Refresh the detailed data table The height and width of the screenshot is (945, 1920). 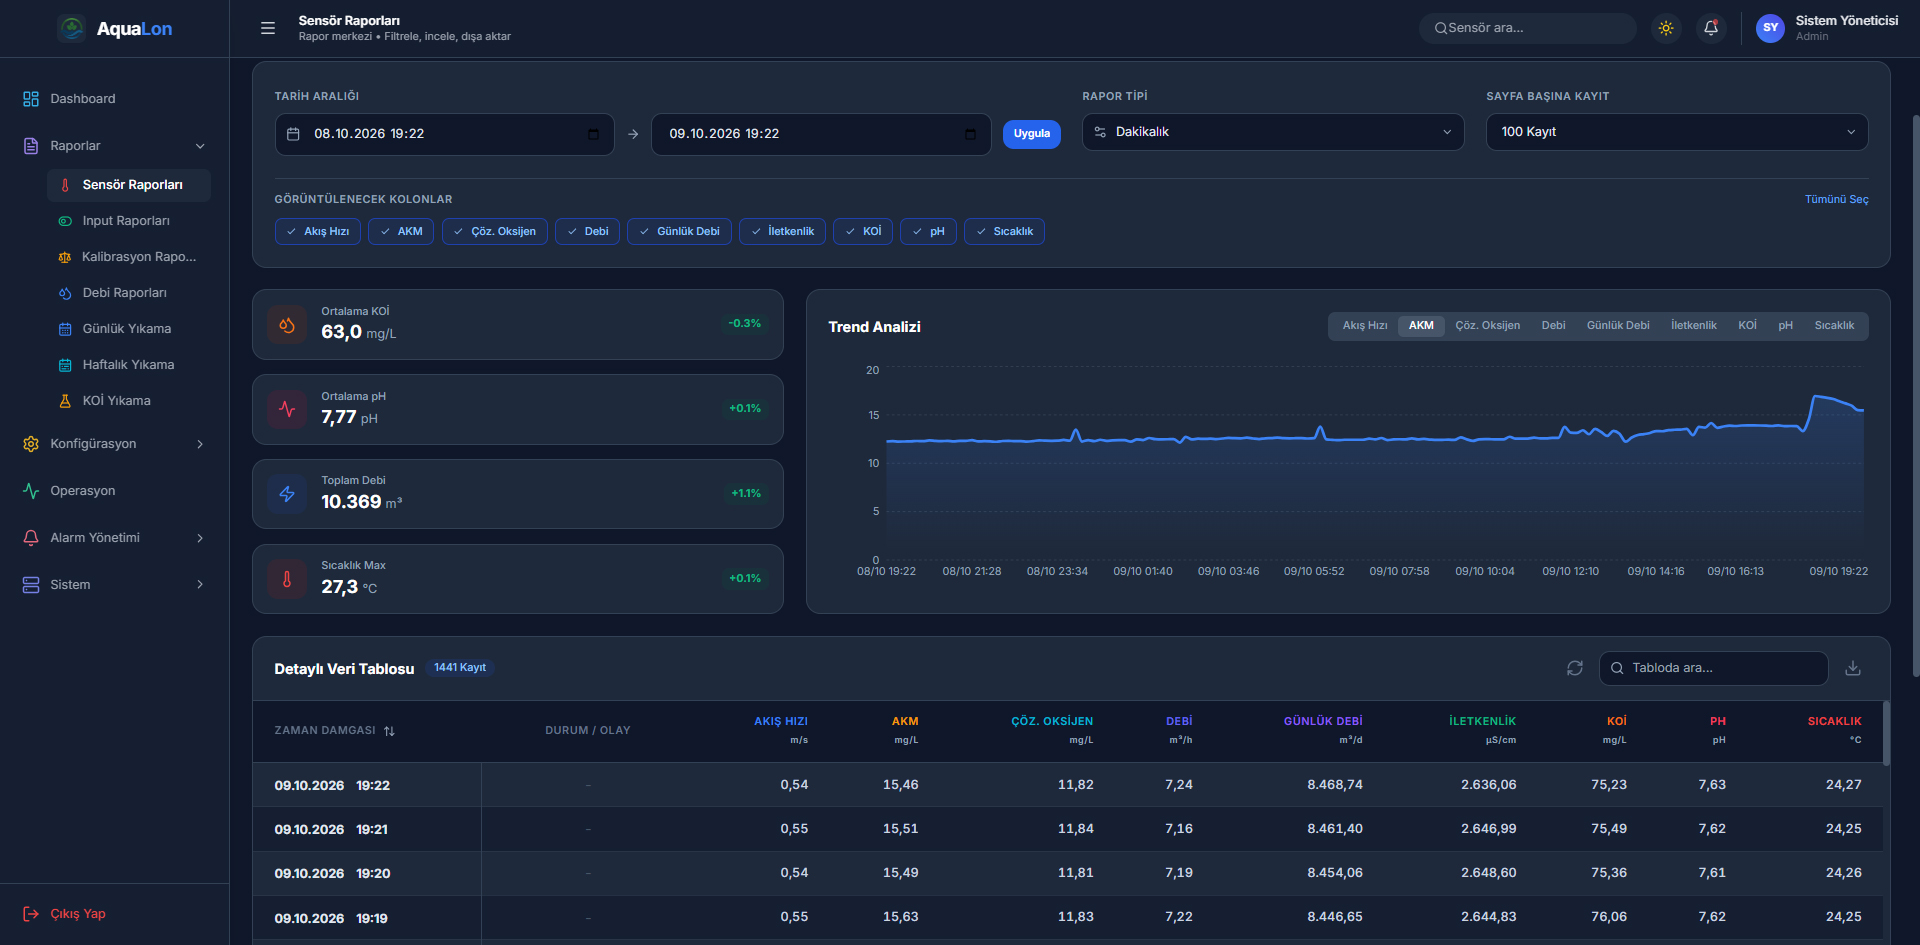click(1575, 668)
